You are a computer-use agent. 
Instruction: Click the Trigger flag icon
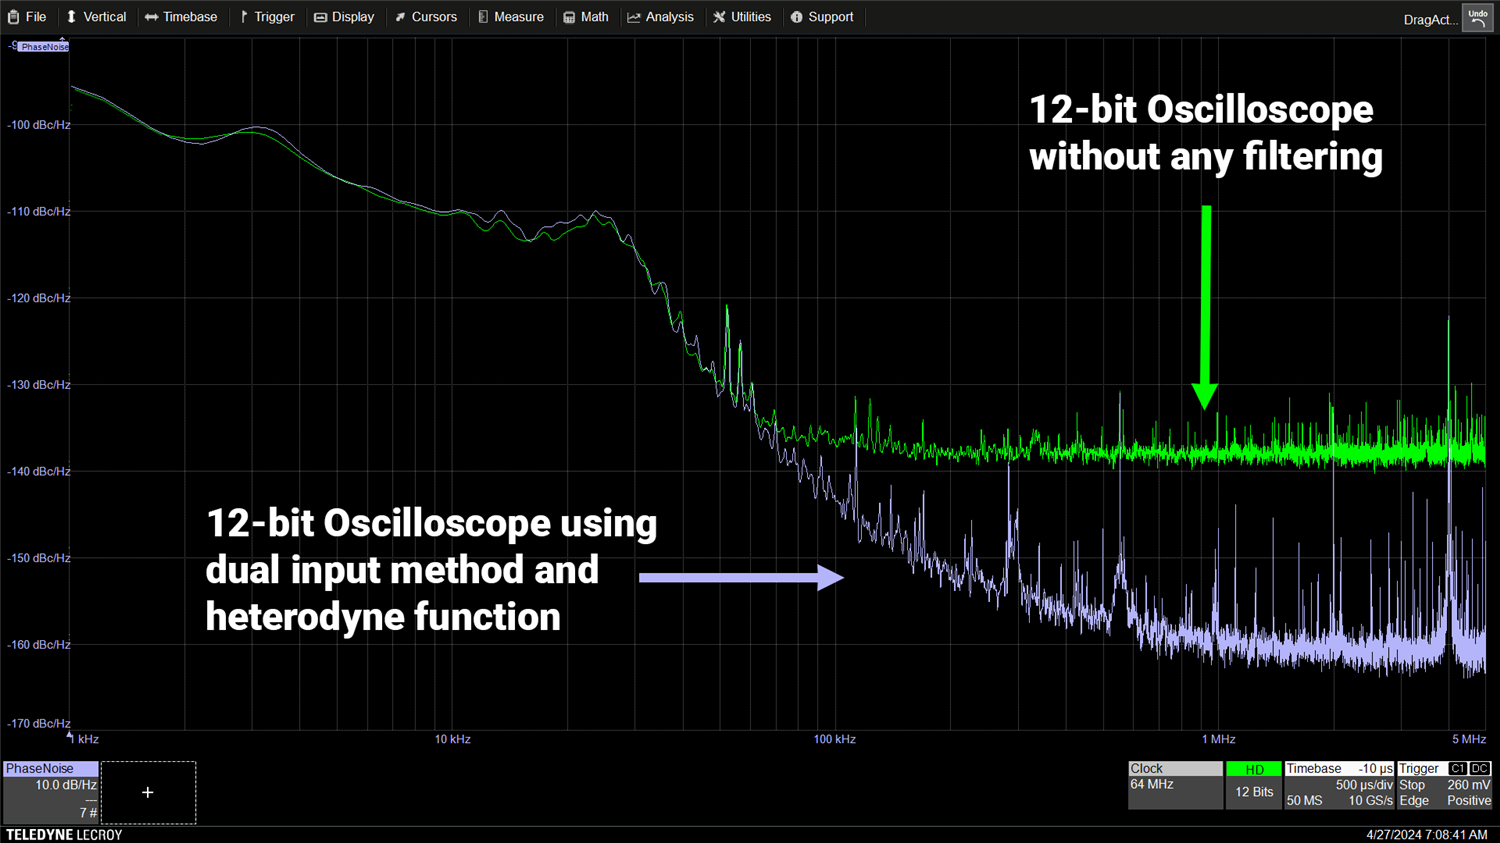click(243, 17)
